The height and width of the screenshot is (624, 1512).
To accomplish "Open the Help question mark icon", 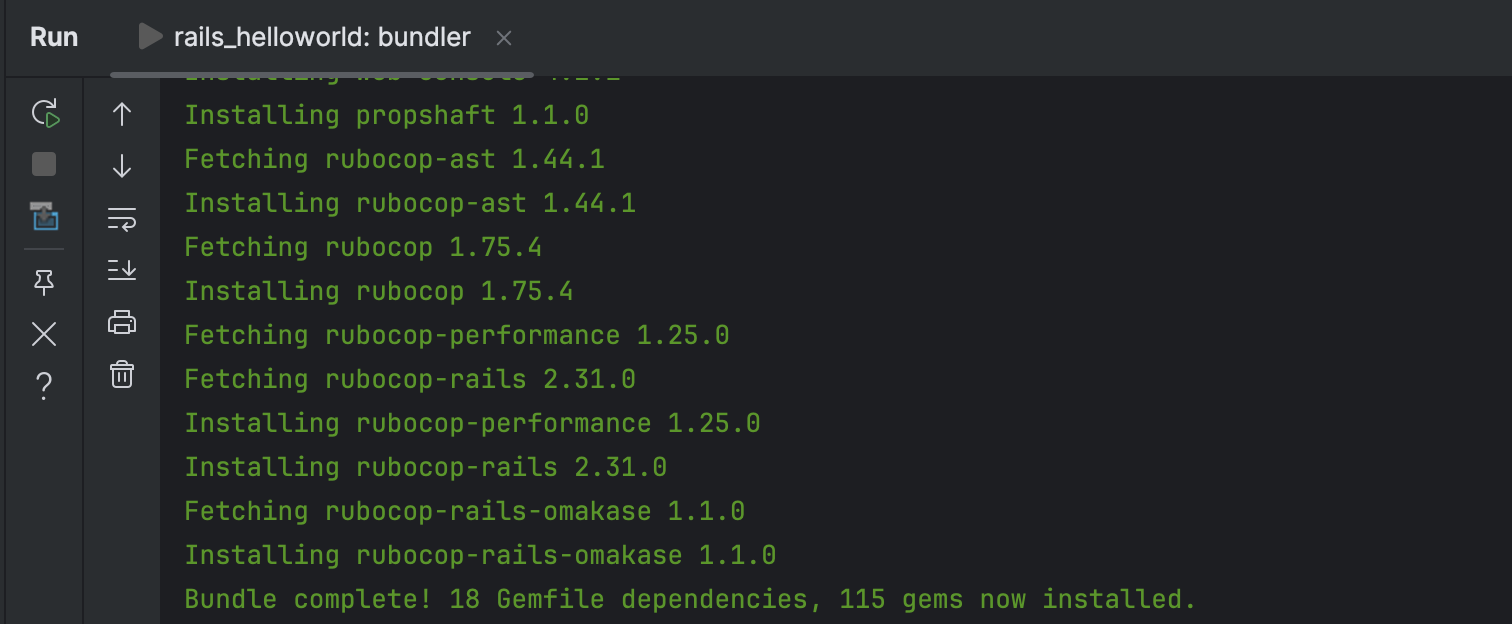I will 44,385.
